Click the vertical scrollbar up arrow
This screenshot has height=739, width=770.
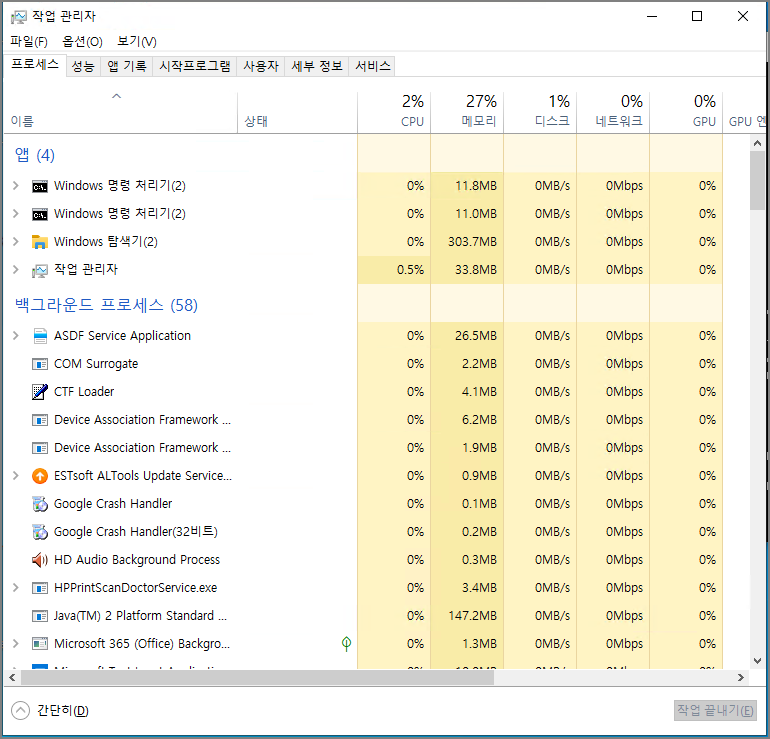(757, 143)
